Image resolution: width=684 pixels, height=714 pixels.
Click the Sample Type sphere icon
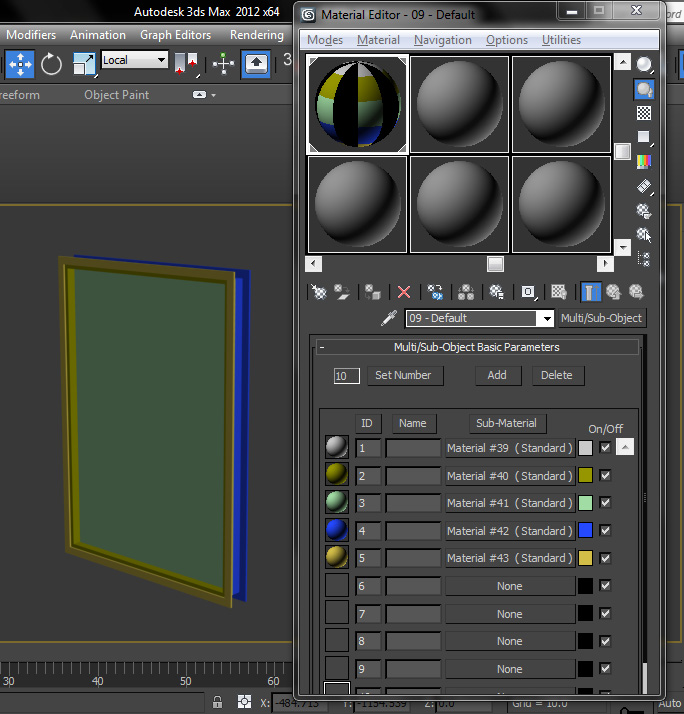[x=644, y=65]
